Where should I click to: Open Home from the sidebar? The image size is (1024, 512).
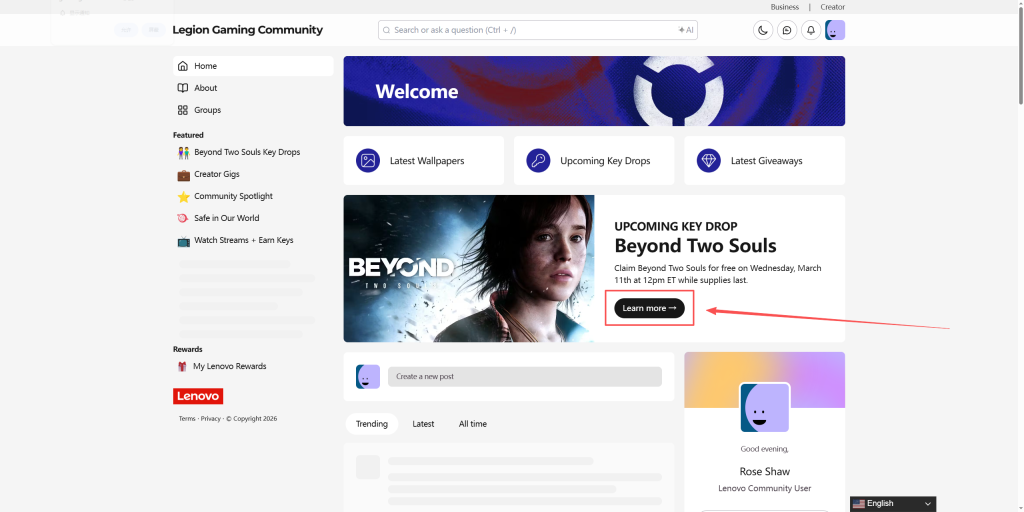pyautogui.click(x=205, y=66)
